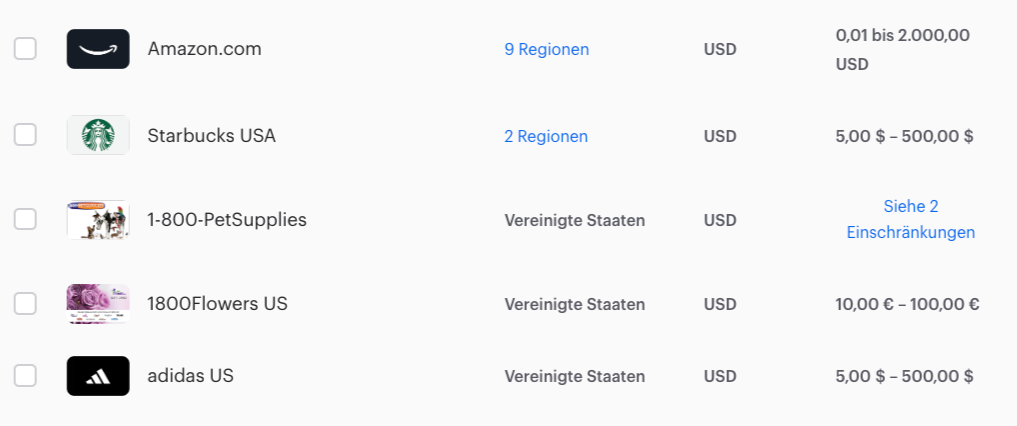Click the 1-800-PetSupplies card thumbnail
This screenshot has height=426, width=1017.
coord(98,220)
